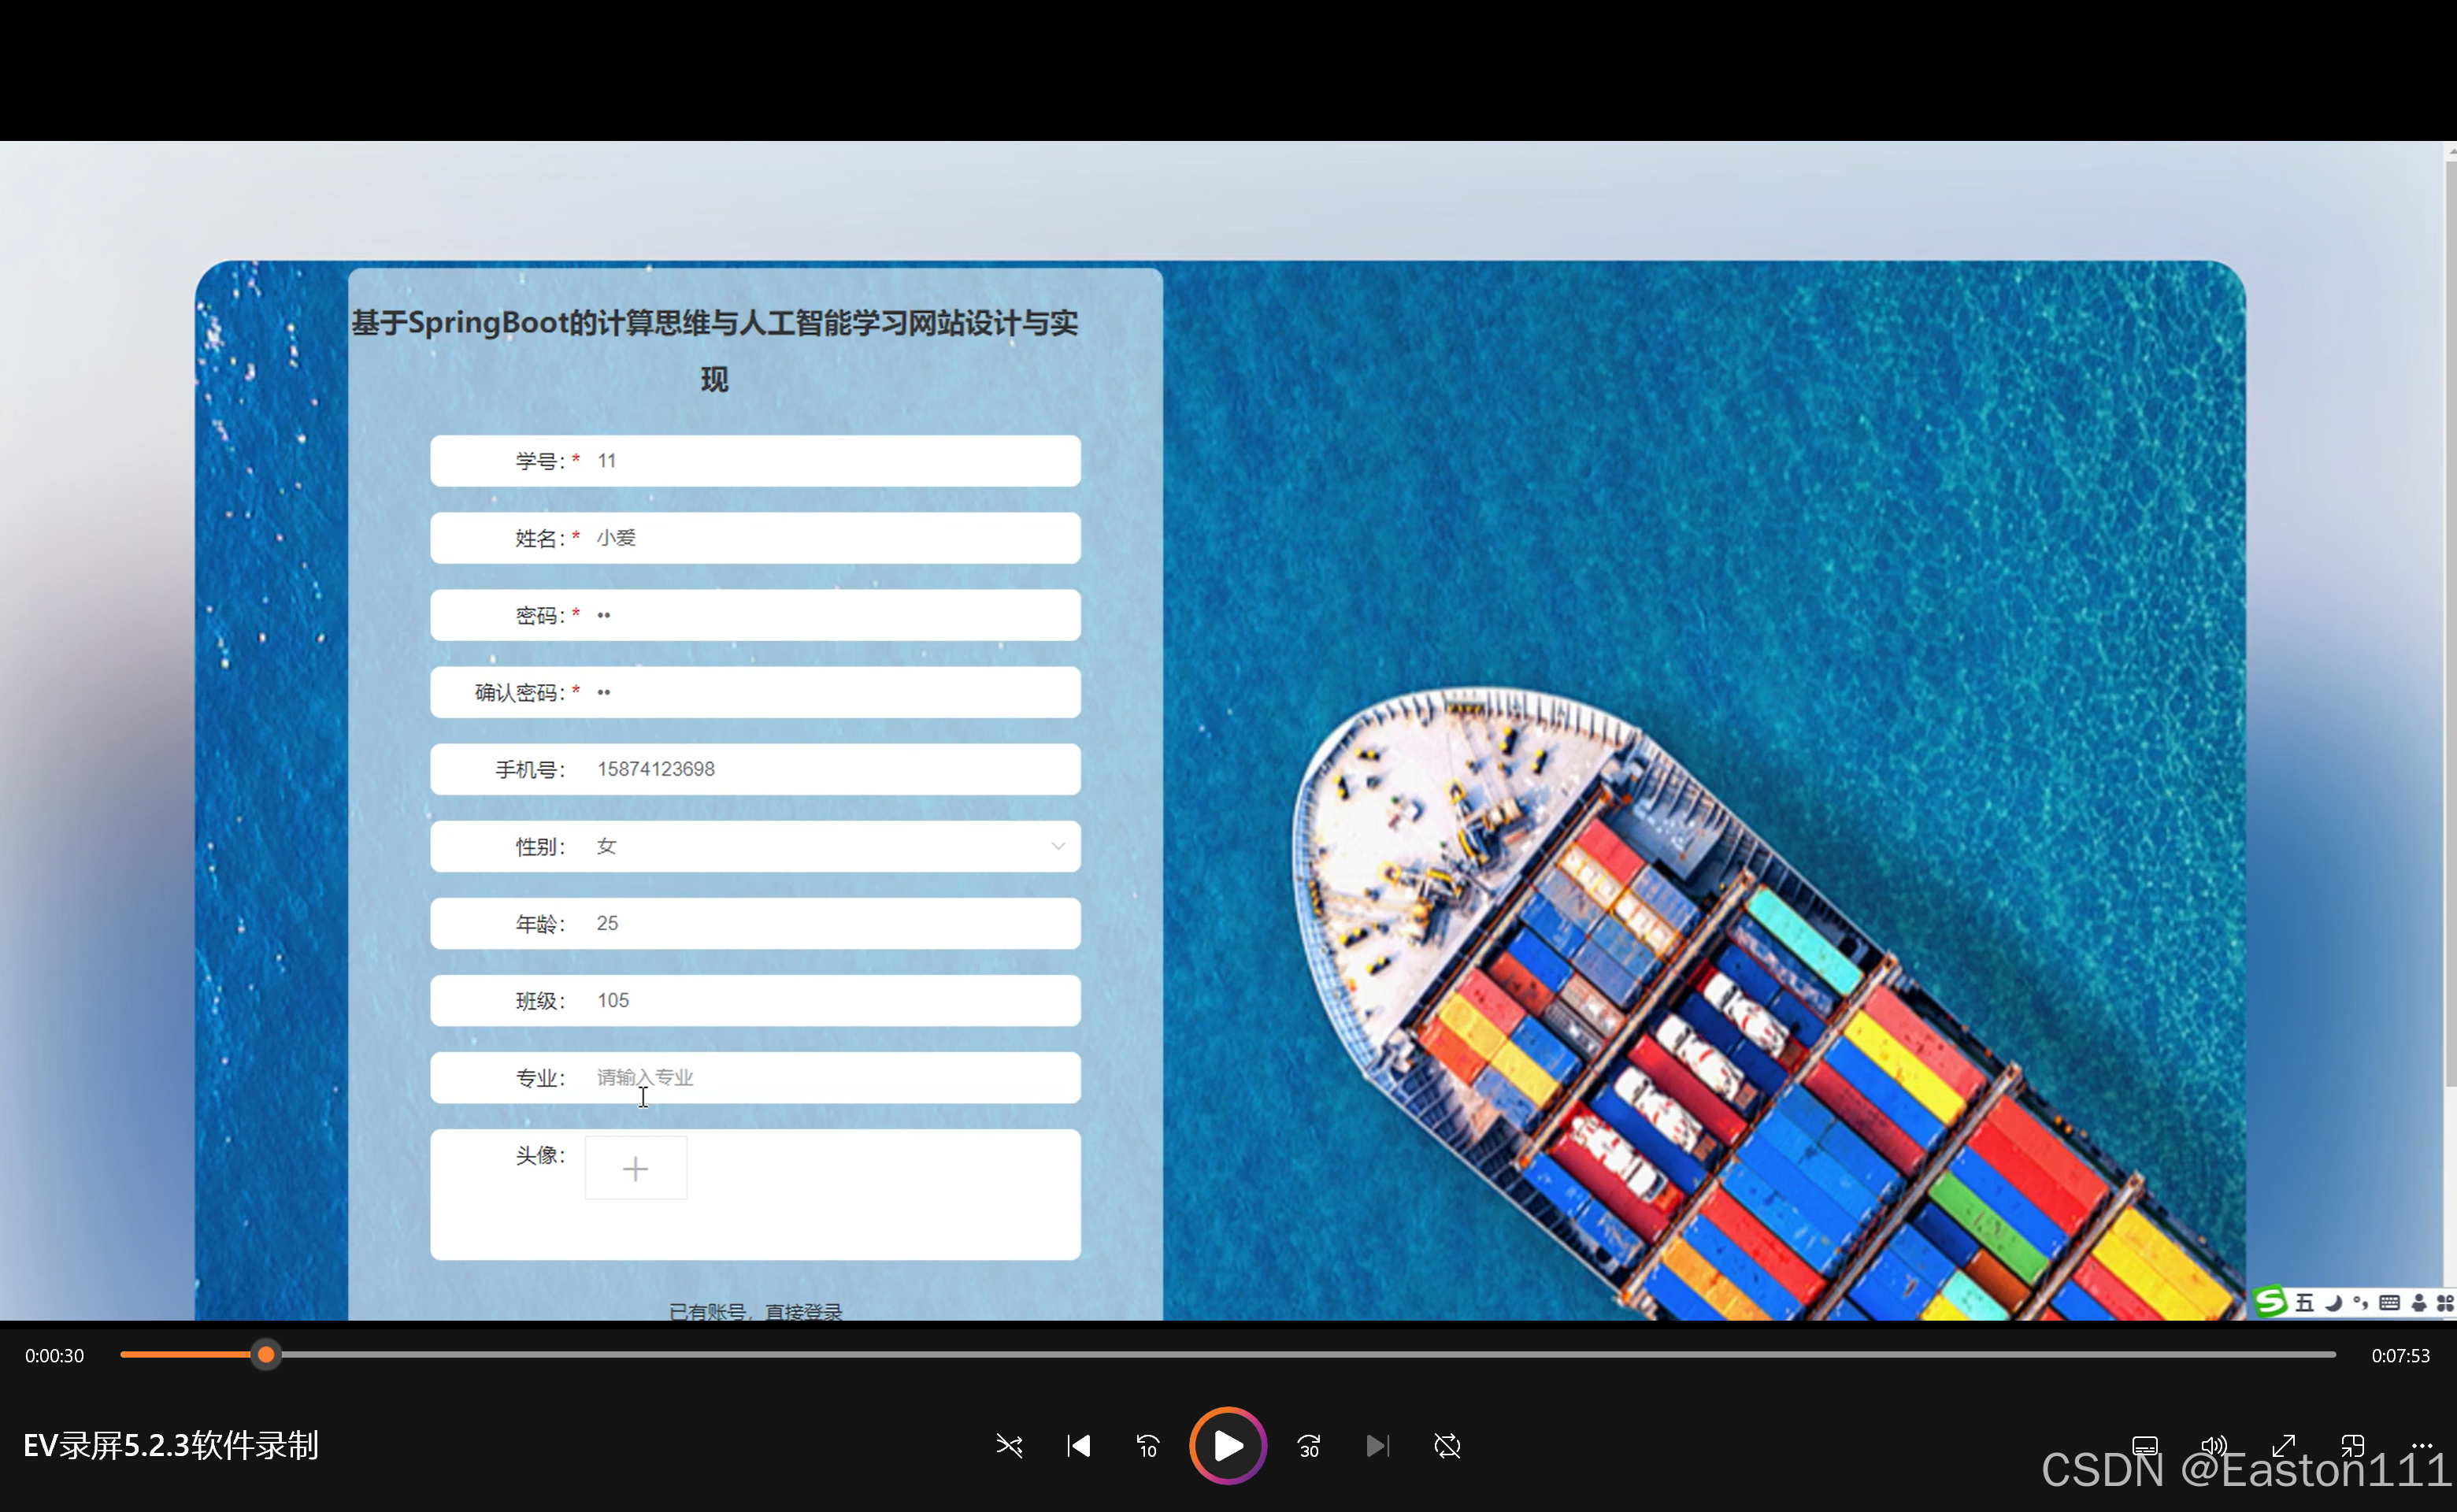Click the Sogou input method S logo

2271,1302
